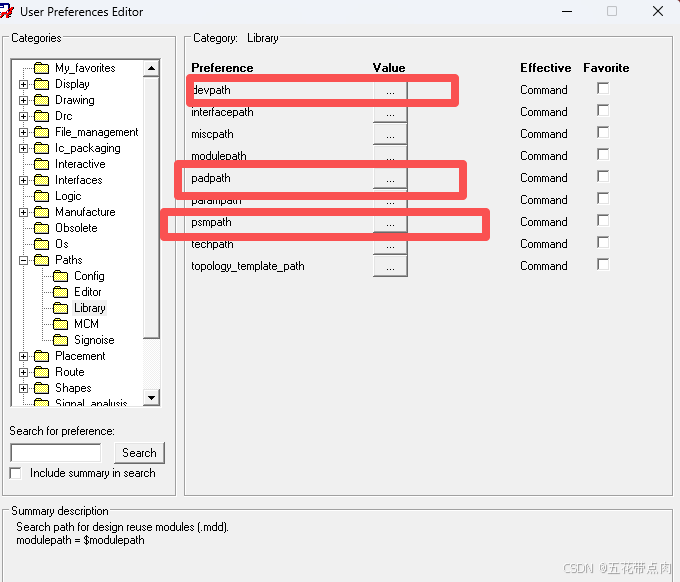Open topology_template_path value editor button
The width and height of the screenshot is (680, 582).
390,266
